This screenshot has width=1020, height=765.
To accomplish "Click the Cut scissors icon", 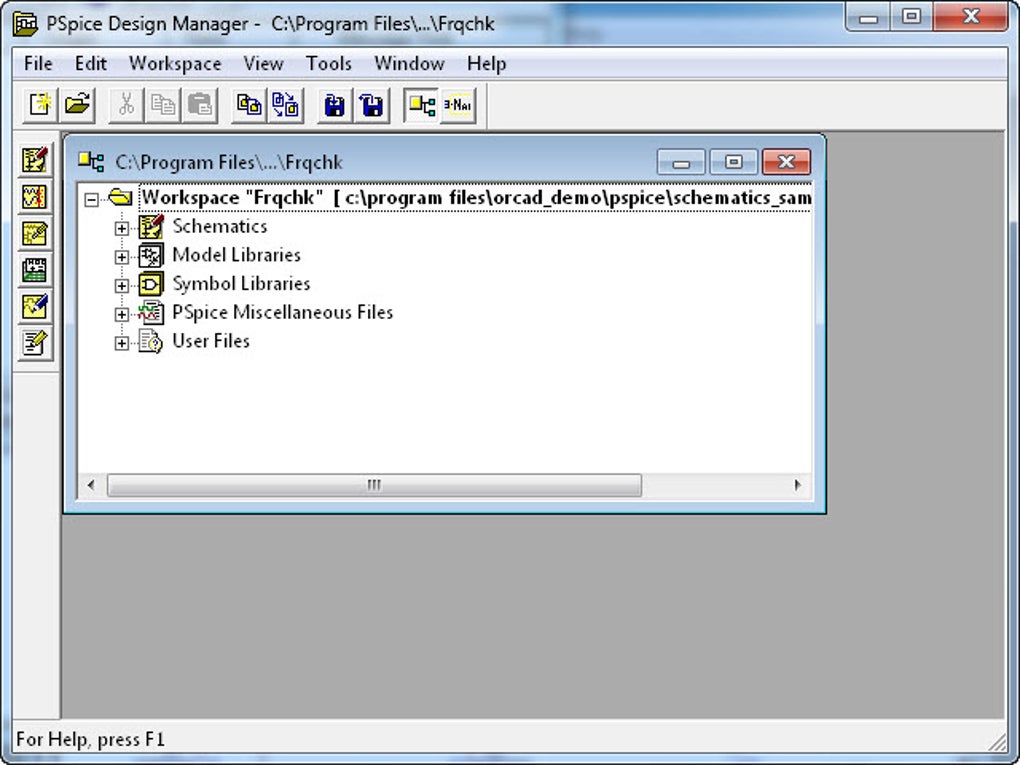I will pyautogui.click(x=126, y=105).
